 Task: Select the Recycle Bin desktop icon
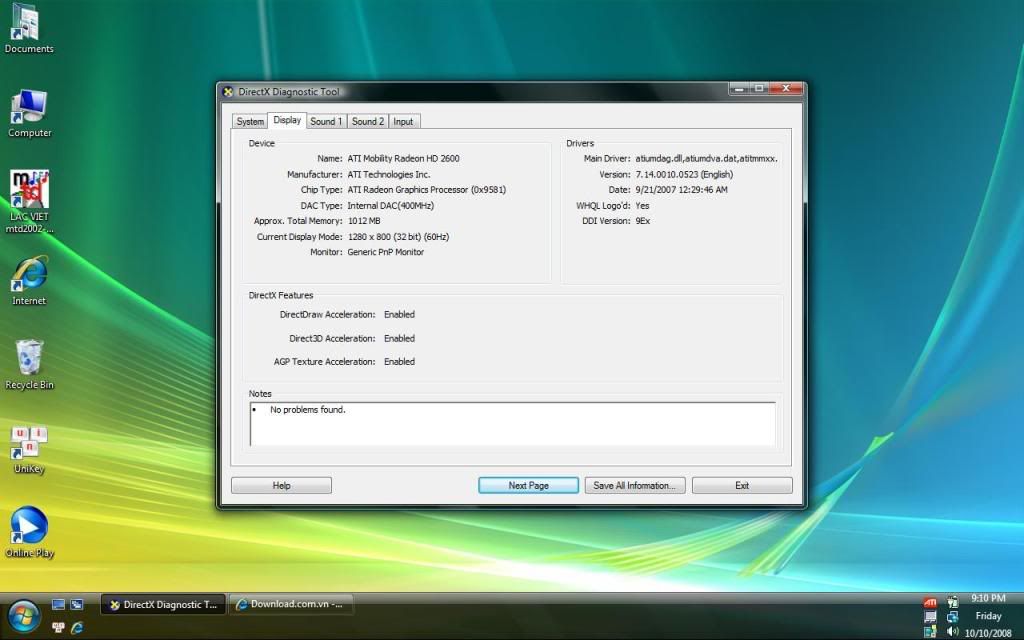pos(29,364)
